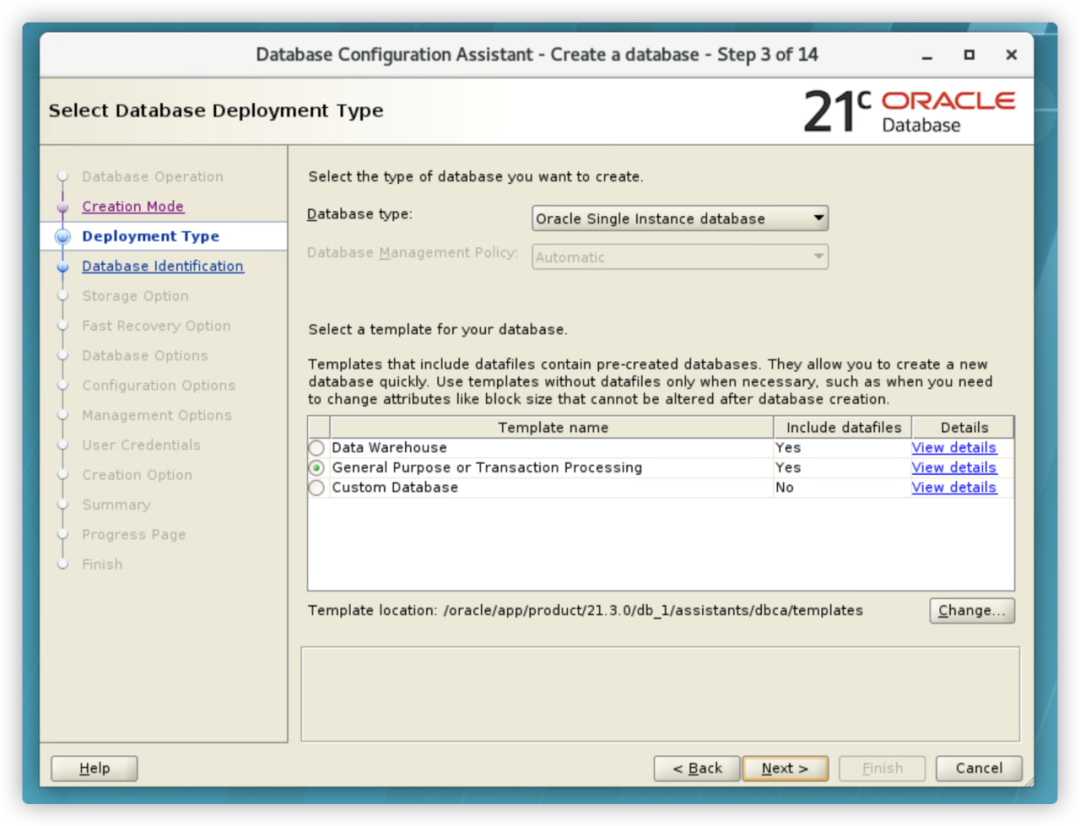
Task: Jump to the Database Identification step
Action: pyautogui.click(x=163, y=266)
